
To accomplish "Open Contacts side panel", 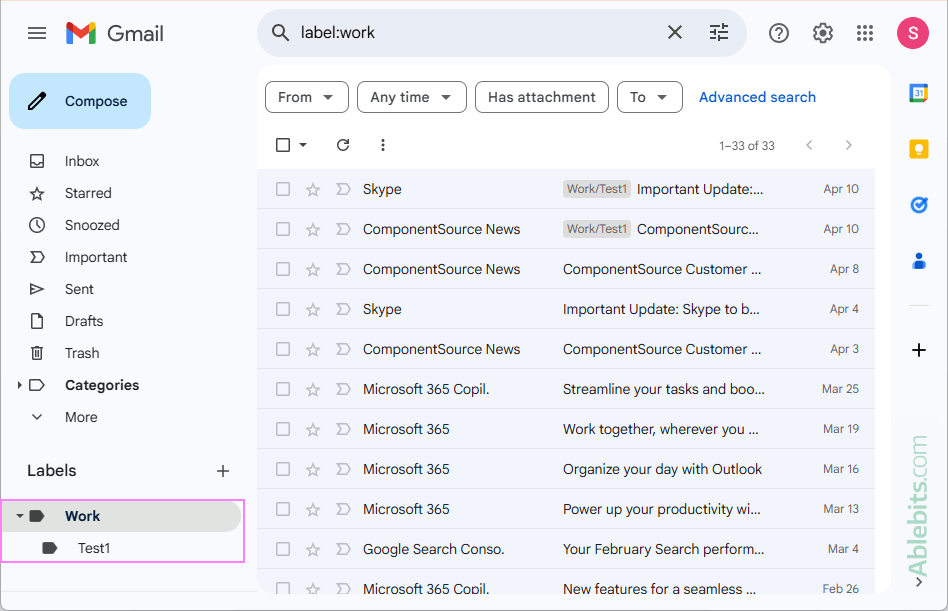I will (918, 261).
